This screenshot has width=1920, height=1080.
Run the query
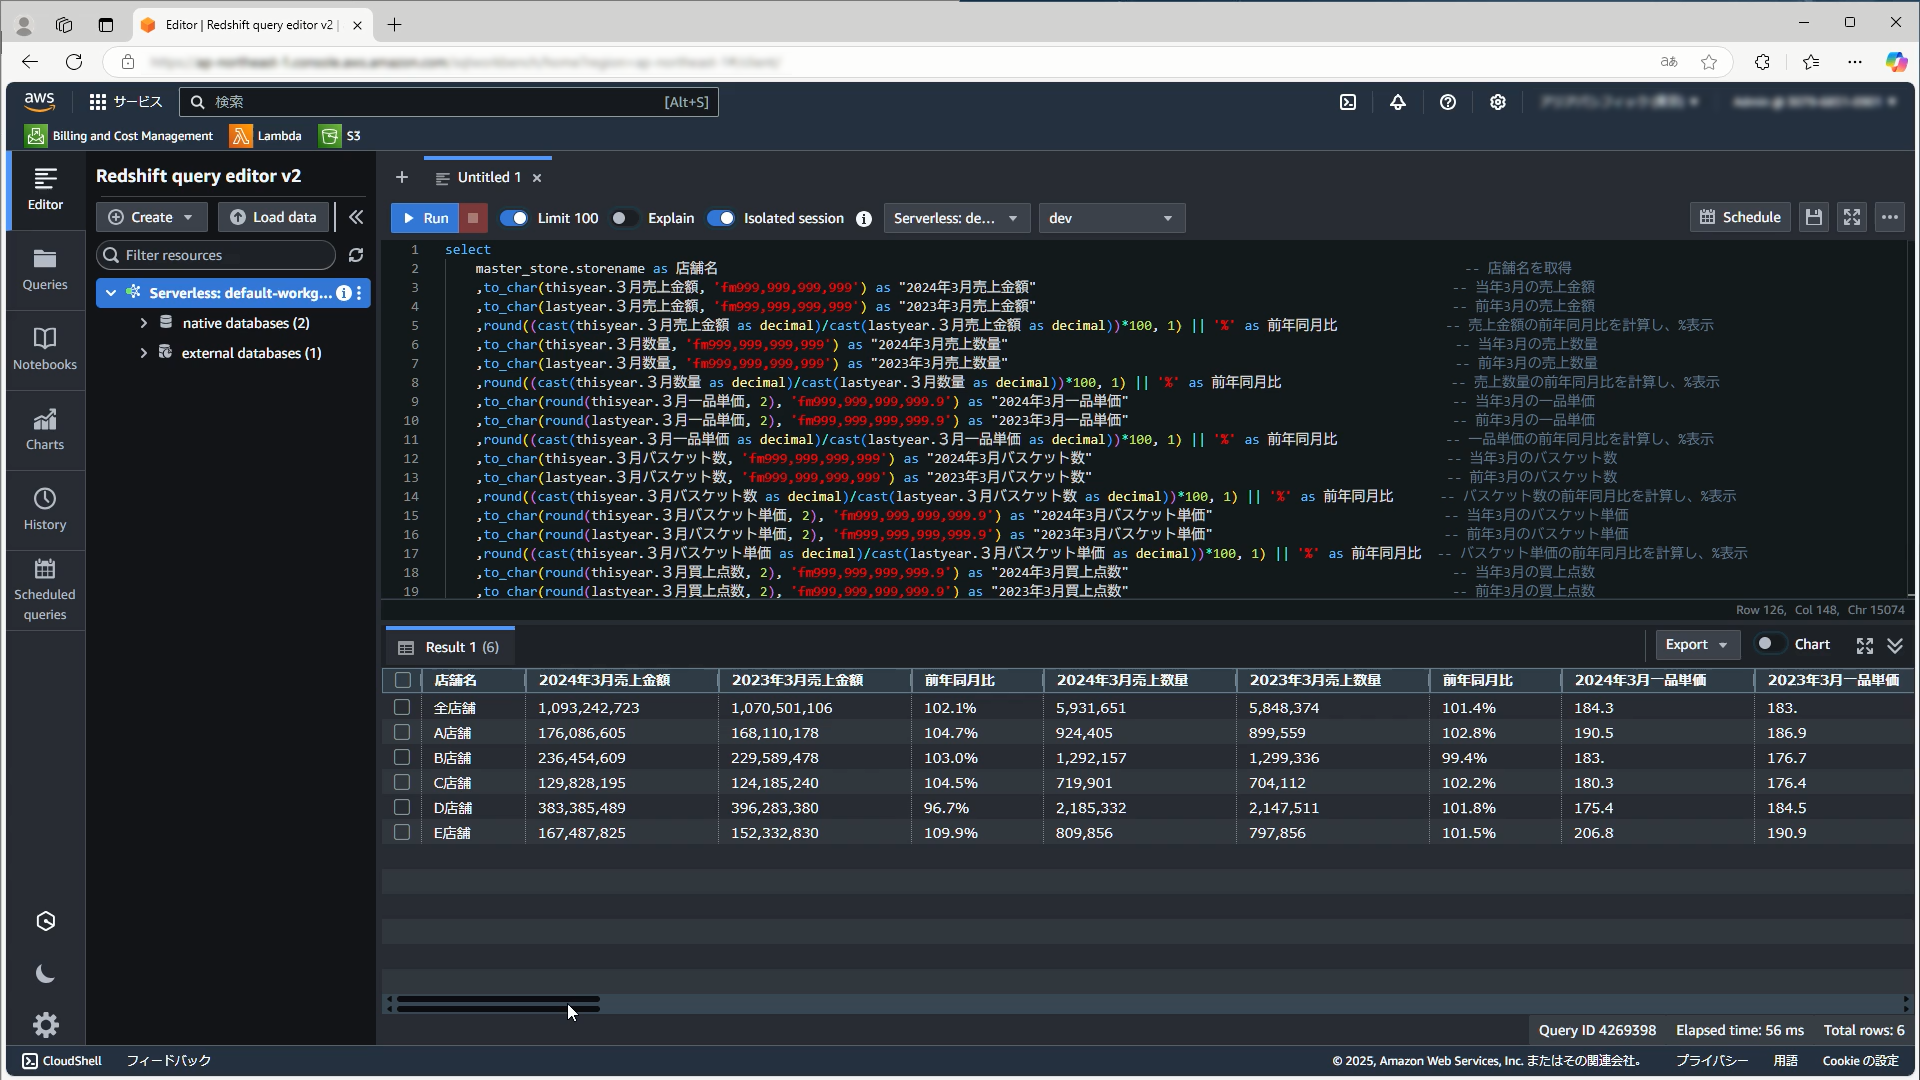point(425,218)
